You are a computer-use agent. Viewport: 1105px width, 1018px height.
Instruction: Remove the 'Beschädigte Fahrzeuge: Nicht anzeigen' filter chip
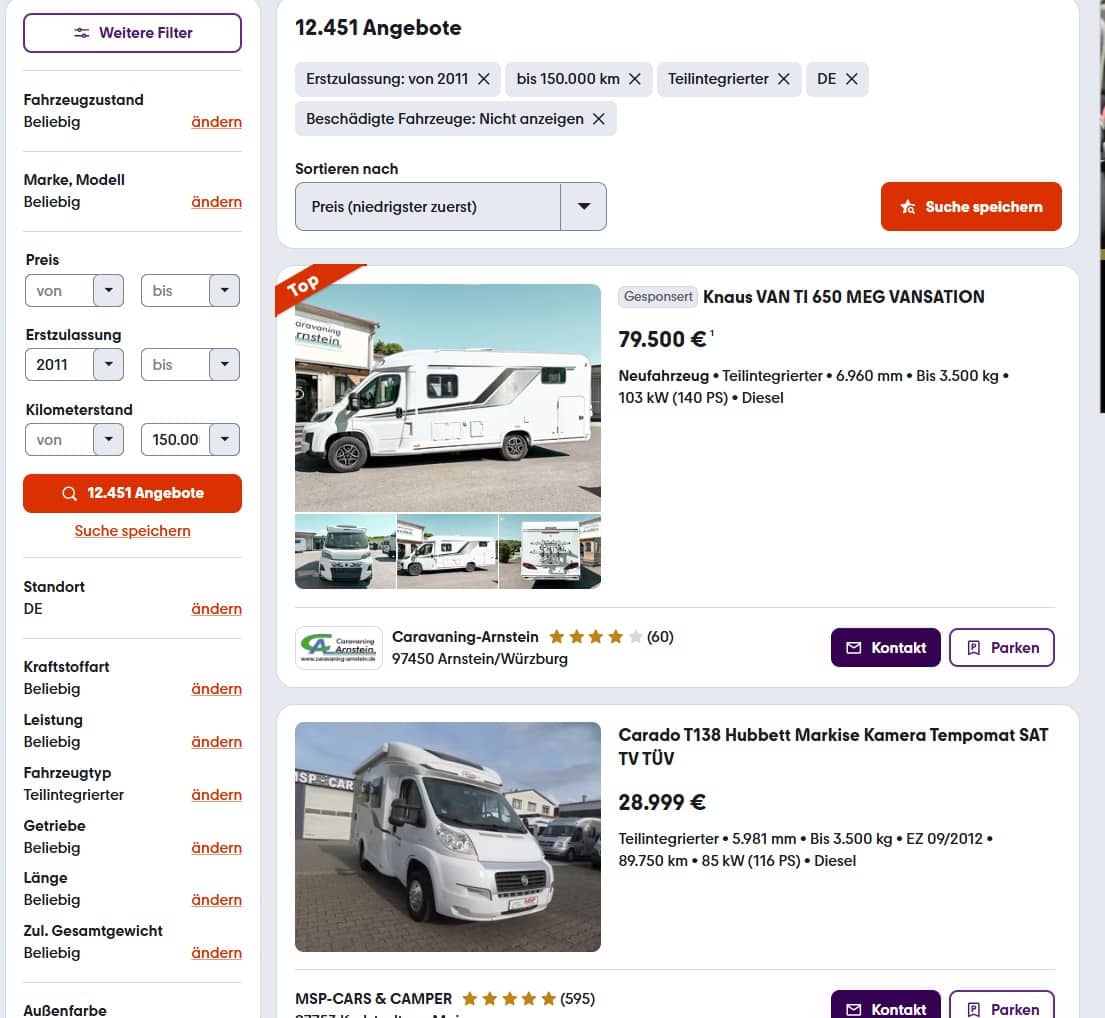coord(599,118)
